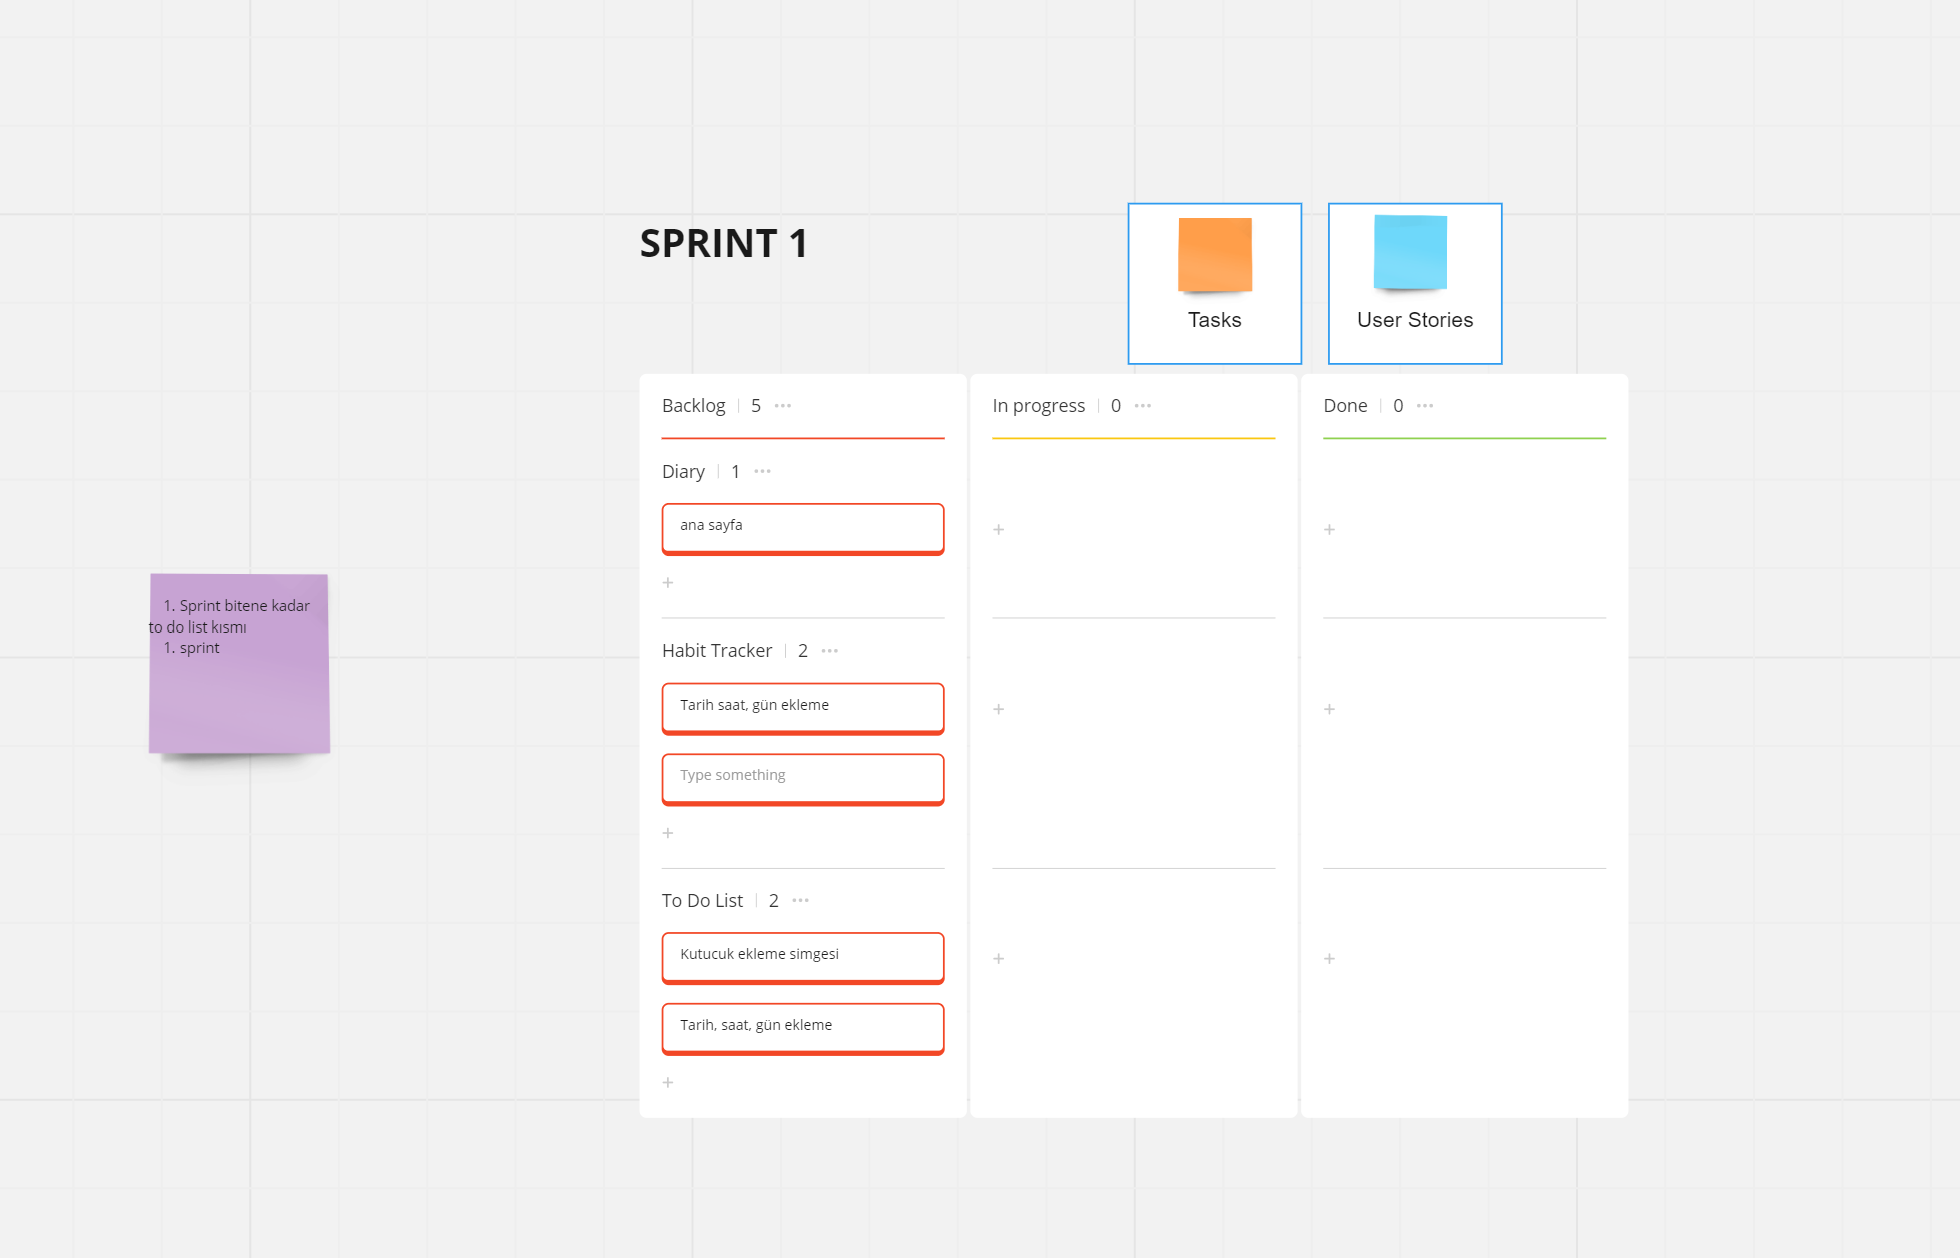
Task: Add a card to the Done To Do List row
Action: pyautogui.click(x=1330, y=959)
